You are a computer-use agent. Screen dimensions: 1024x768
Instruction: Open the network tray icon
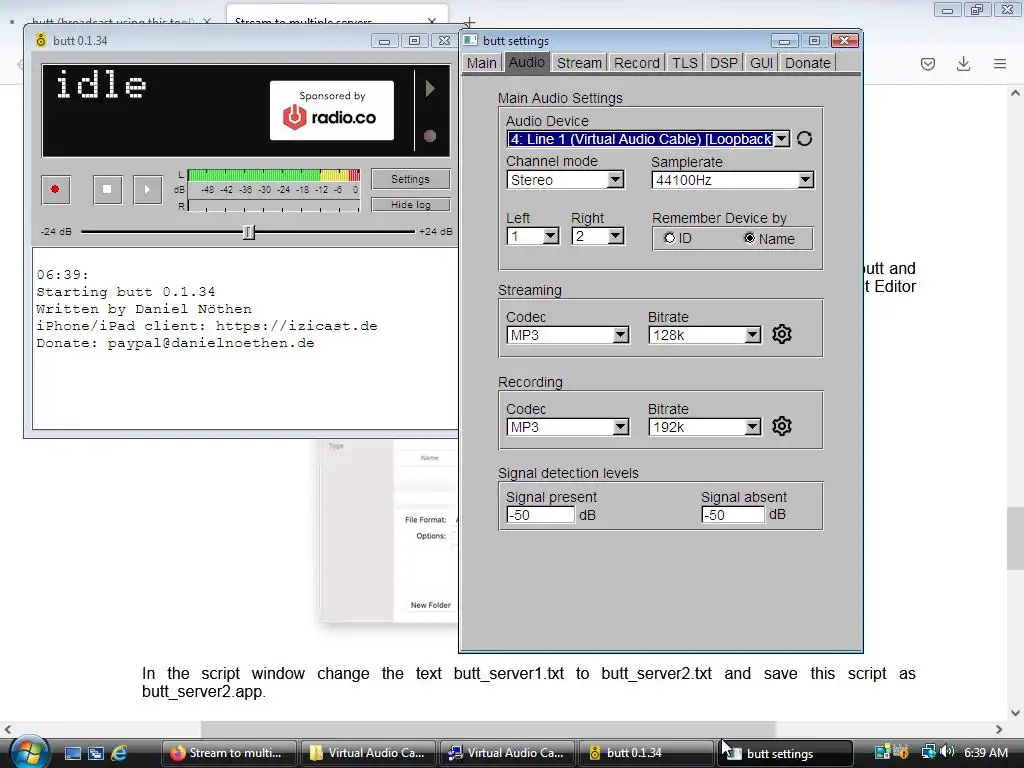coord(928,752)
